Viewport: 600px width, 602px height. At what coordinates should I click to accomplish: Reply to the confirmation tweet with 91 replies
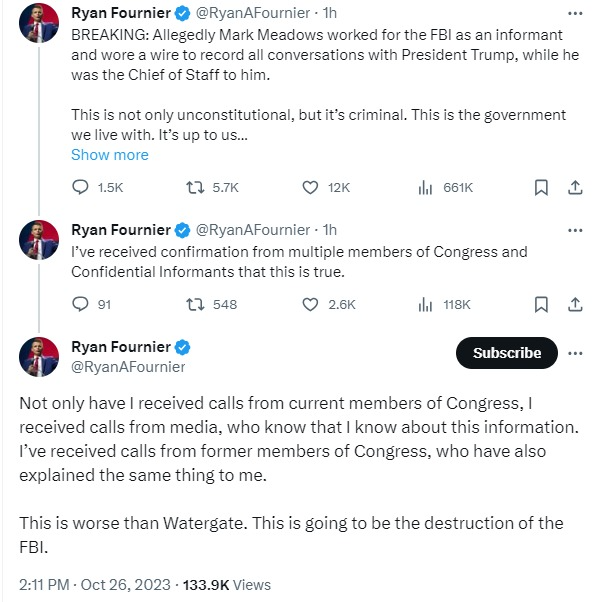[x=82, y=304]
